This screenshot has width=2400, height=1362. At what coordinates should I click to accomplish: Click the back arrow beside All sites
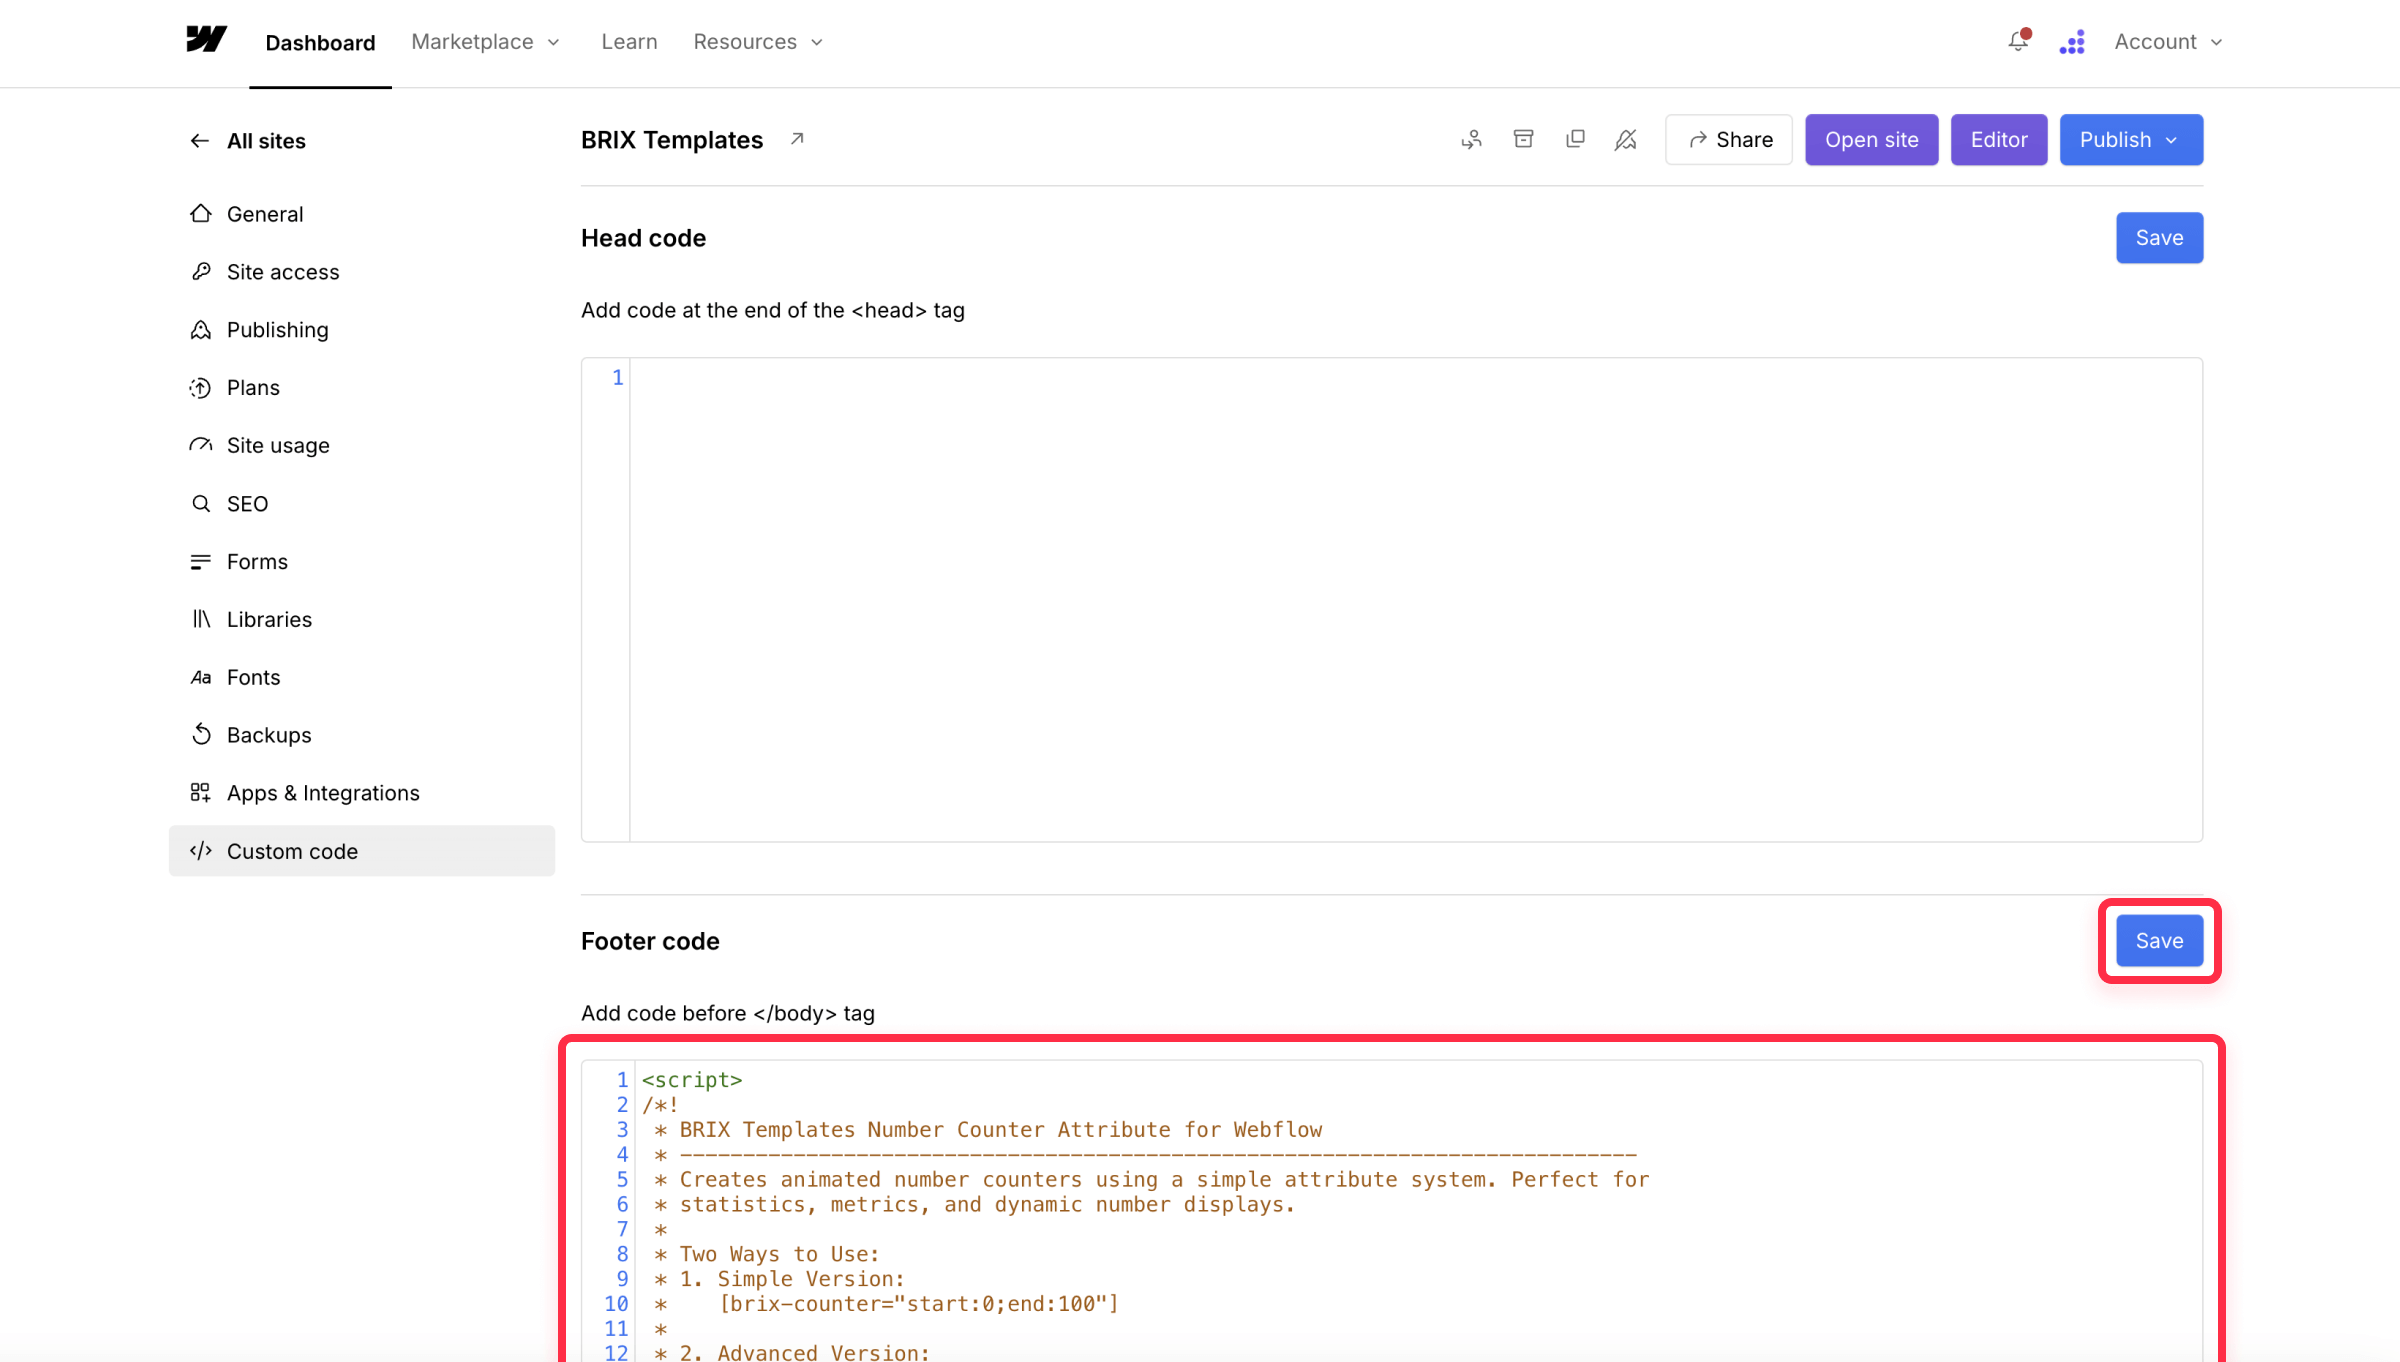point(200,141)
